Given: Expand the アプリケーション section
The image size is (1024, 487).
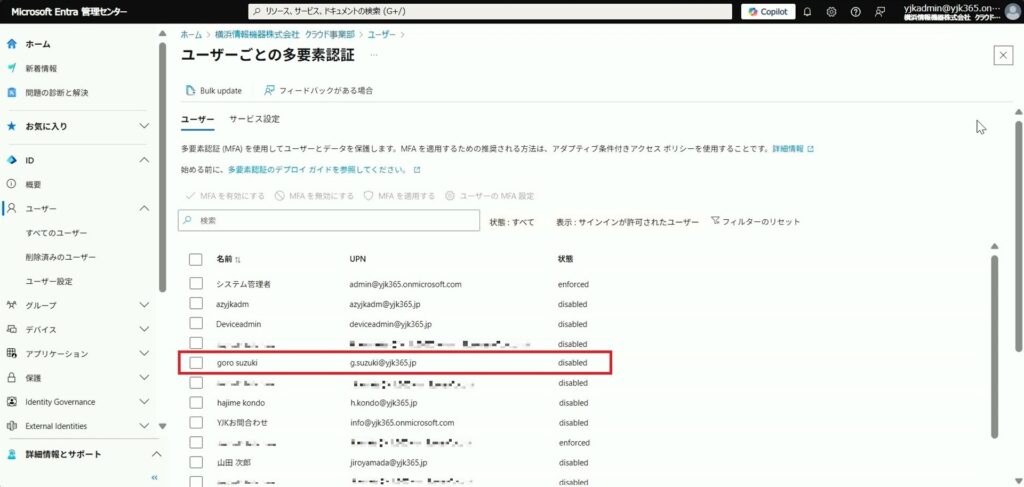Looking at the screenshot, I should point(145,353).
